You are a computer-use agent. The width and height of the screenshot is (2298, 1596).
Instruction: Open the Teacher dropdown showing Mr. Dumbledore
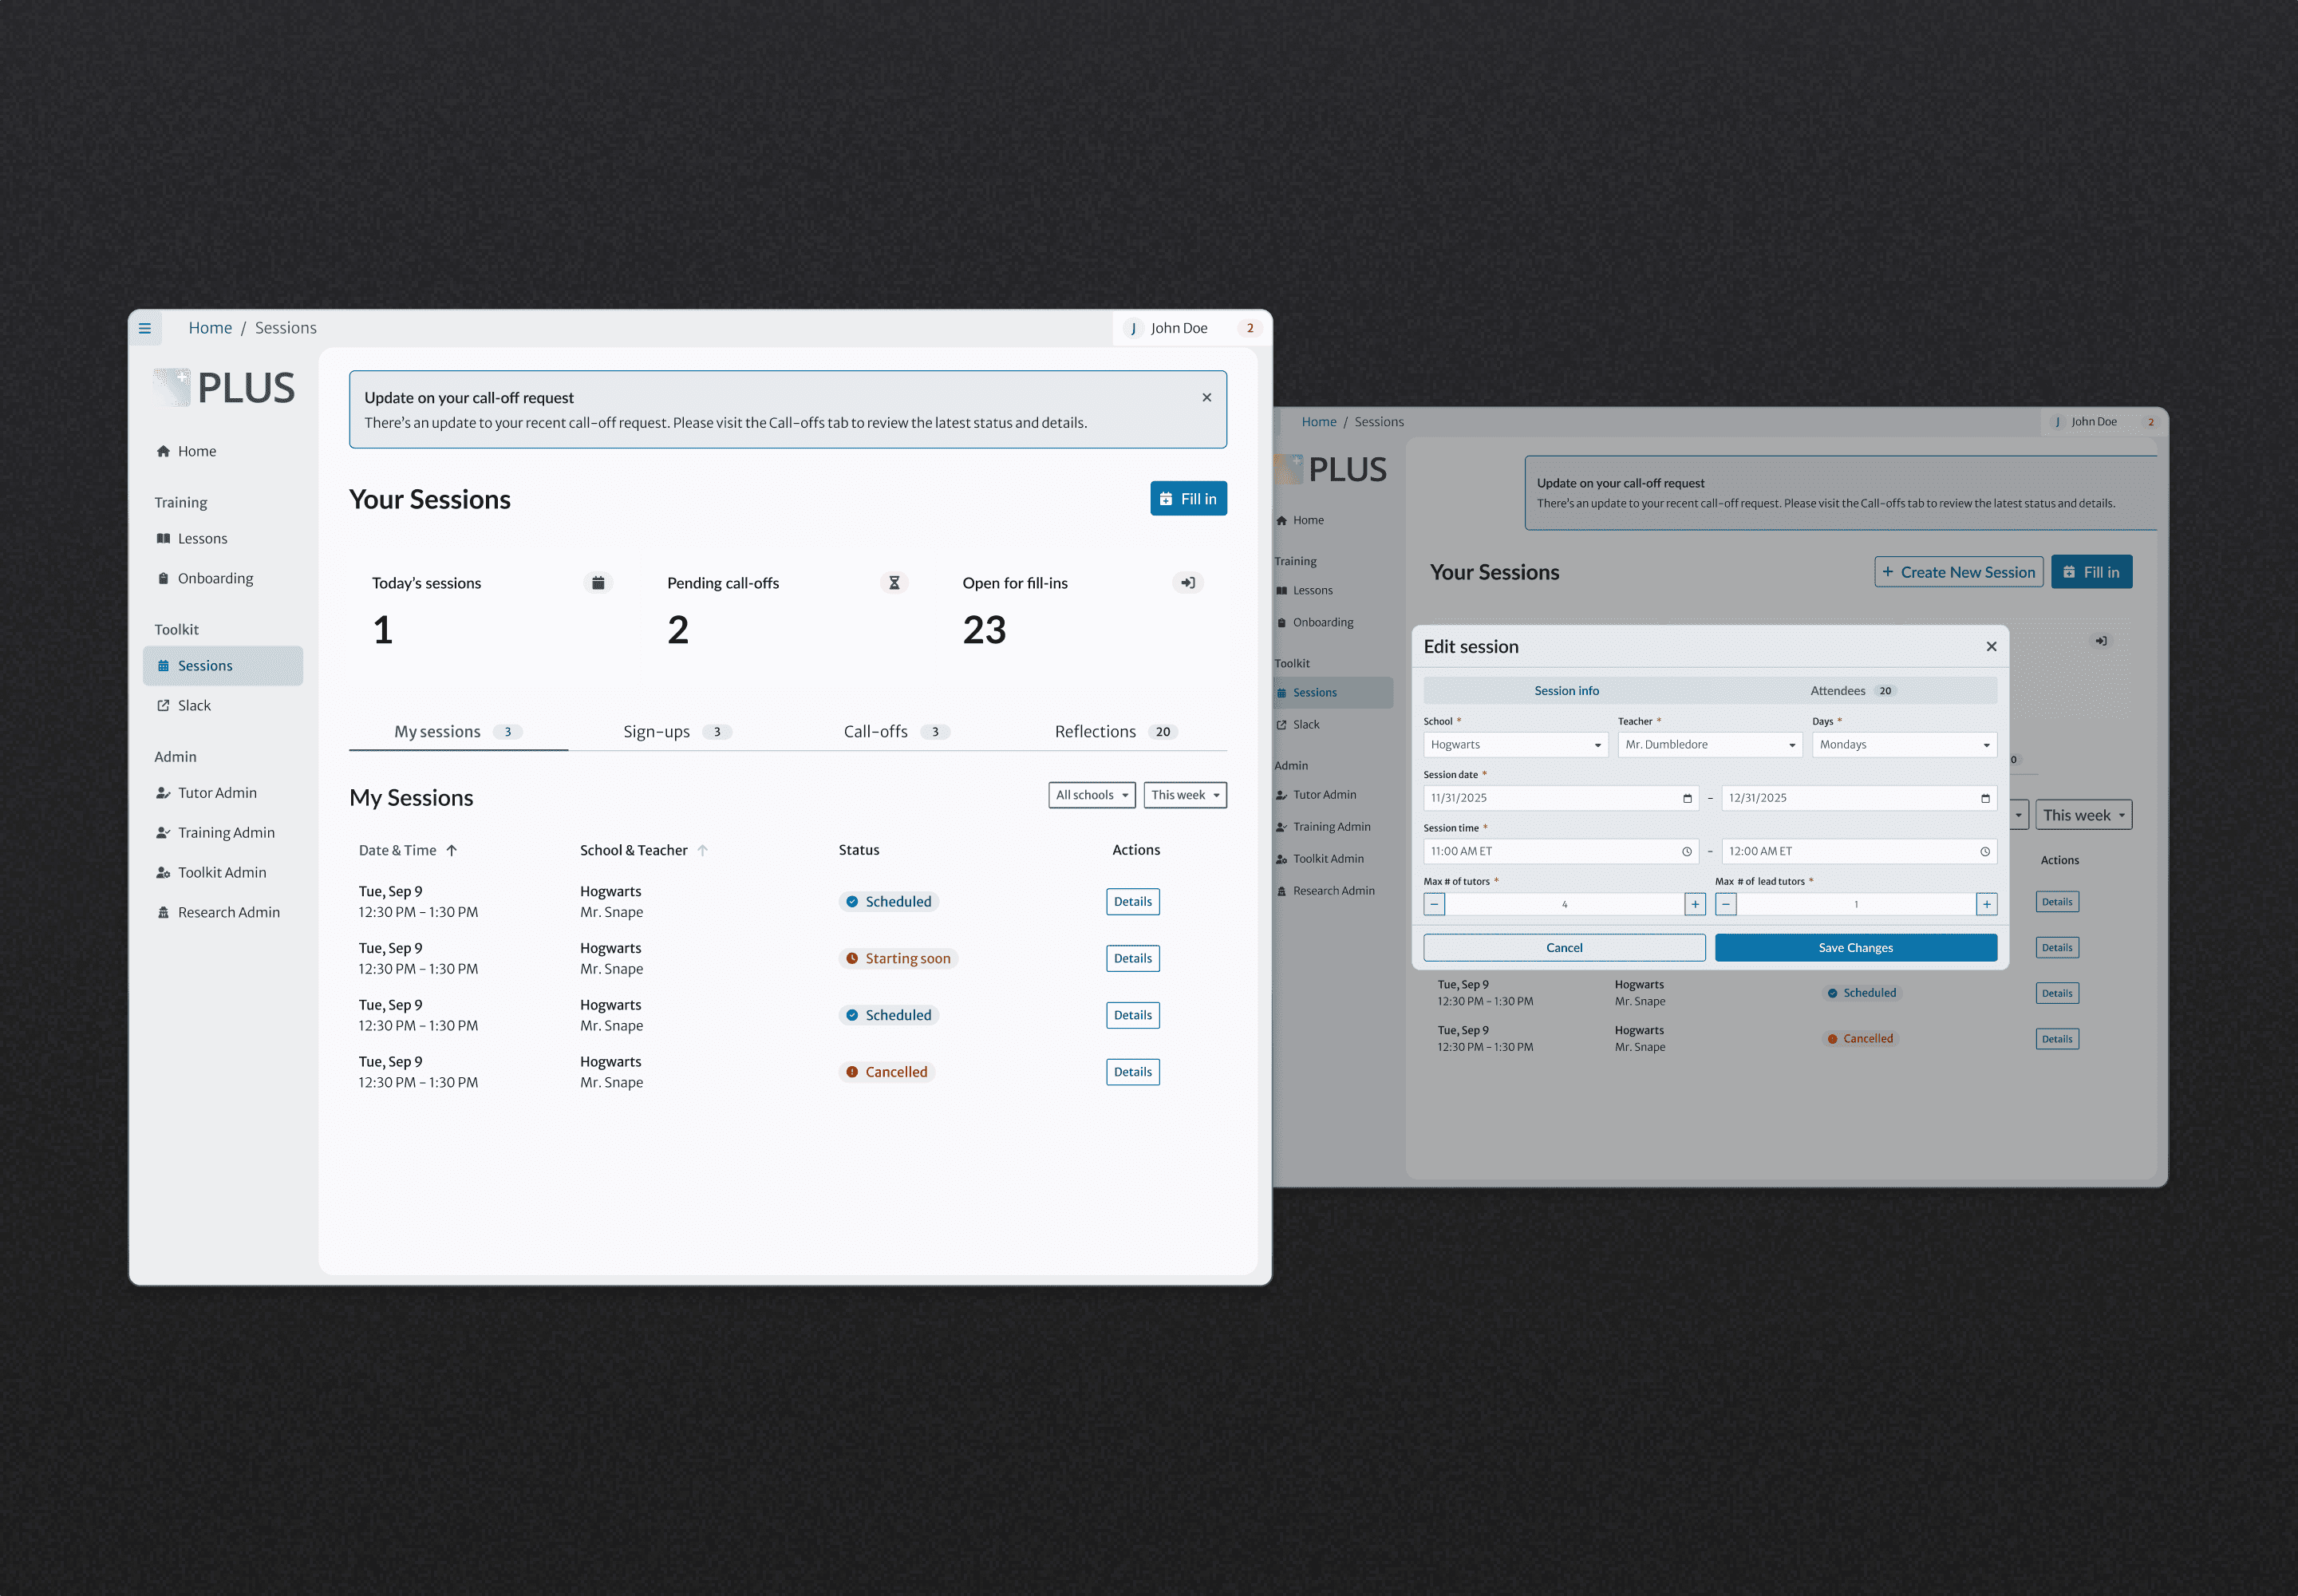1709,745
